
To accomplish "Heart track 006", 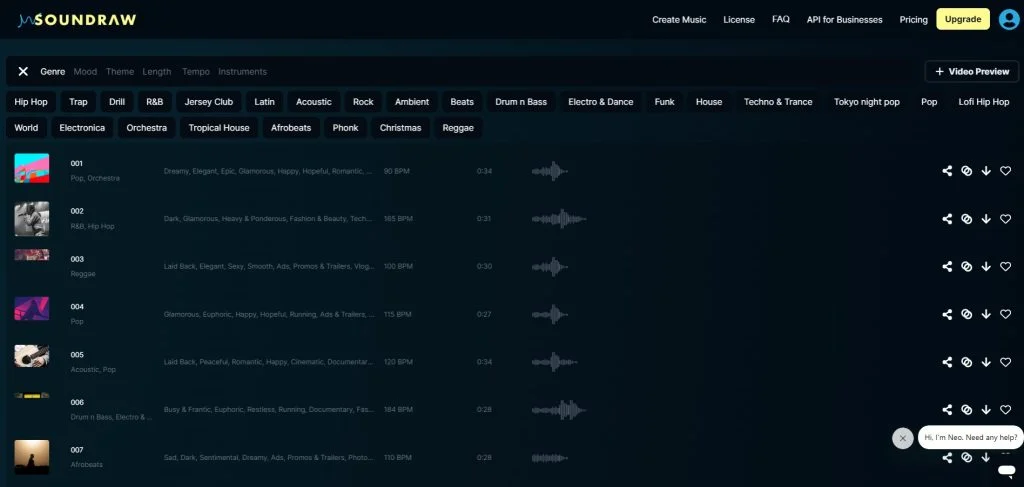I will click(x=1006, y=409).
